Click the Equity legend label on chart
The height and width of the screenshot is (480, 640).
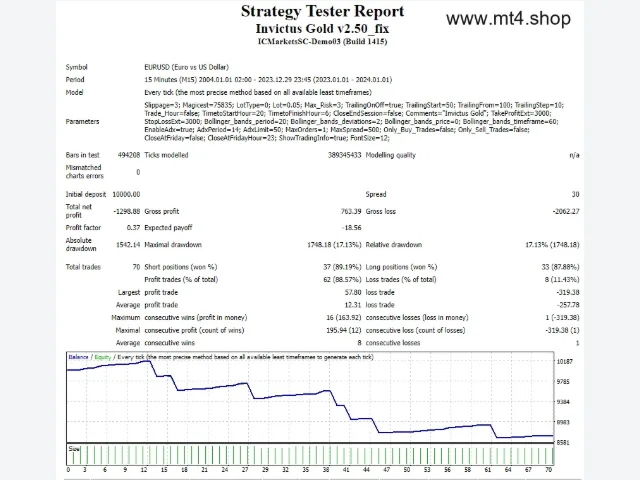click(102, 357)
